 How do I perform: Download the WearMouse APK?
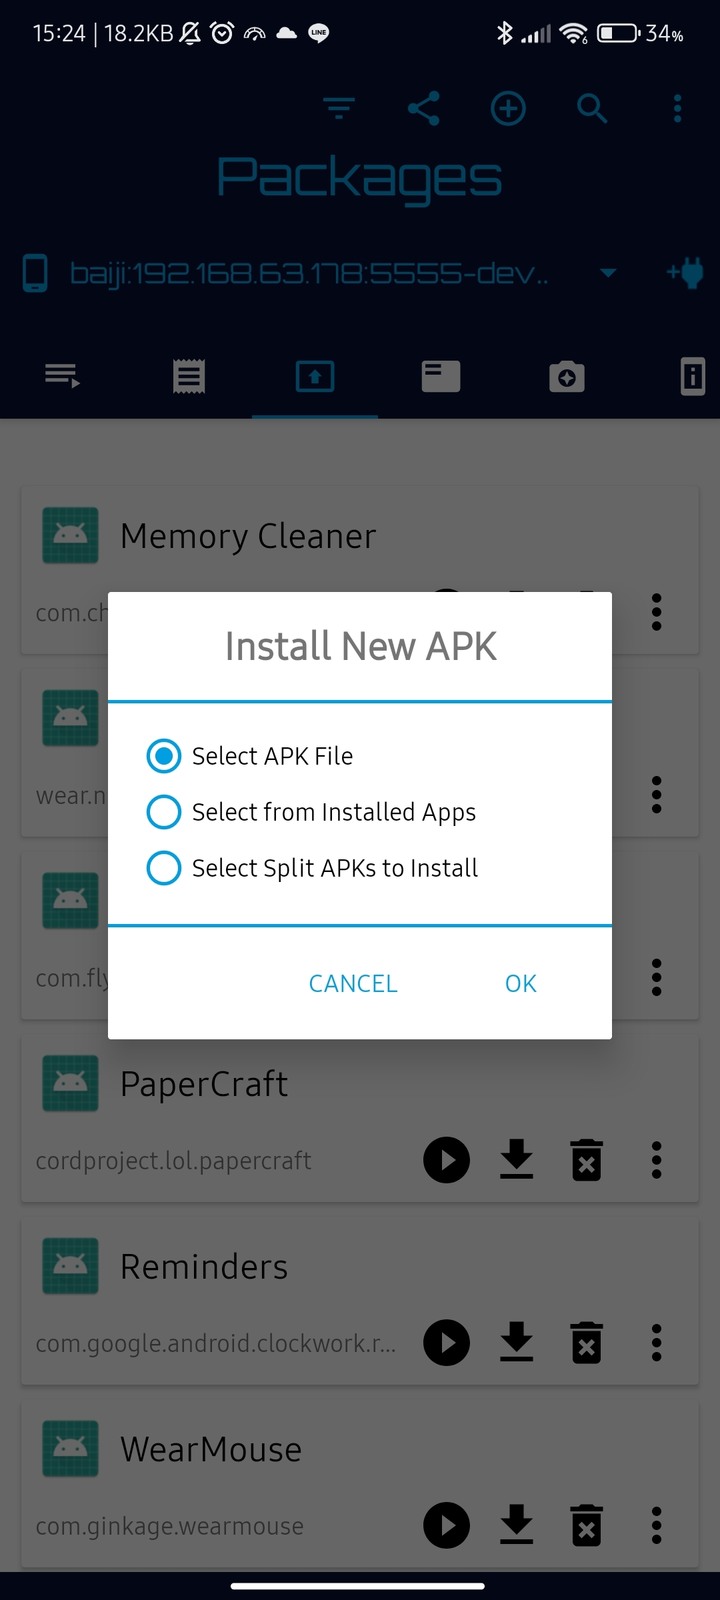(x=516, y=1526)
